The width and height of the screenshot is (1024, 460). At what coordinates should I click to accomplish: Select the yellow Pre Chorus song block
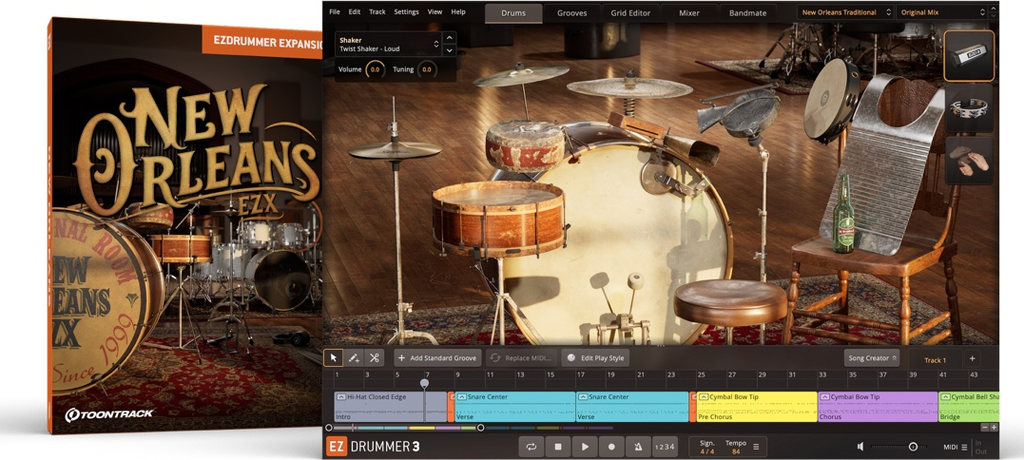click(x=756, y=406)
